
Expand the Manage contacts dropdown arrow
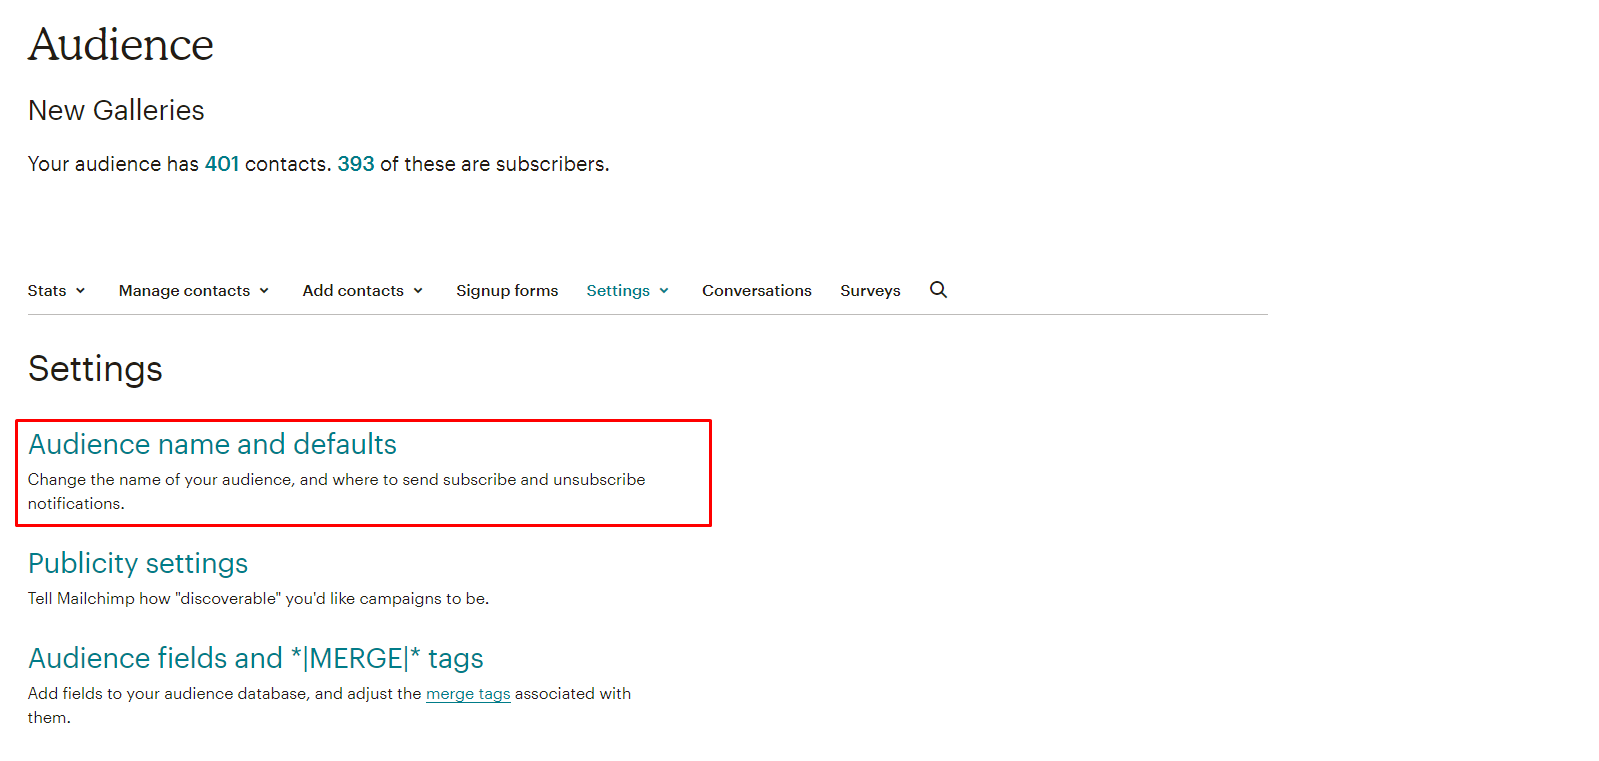click(264, 291)
